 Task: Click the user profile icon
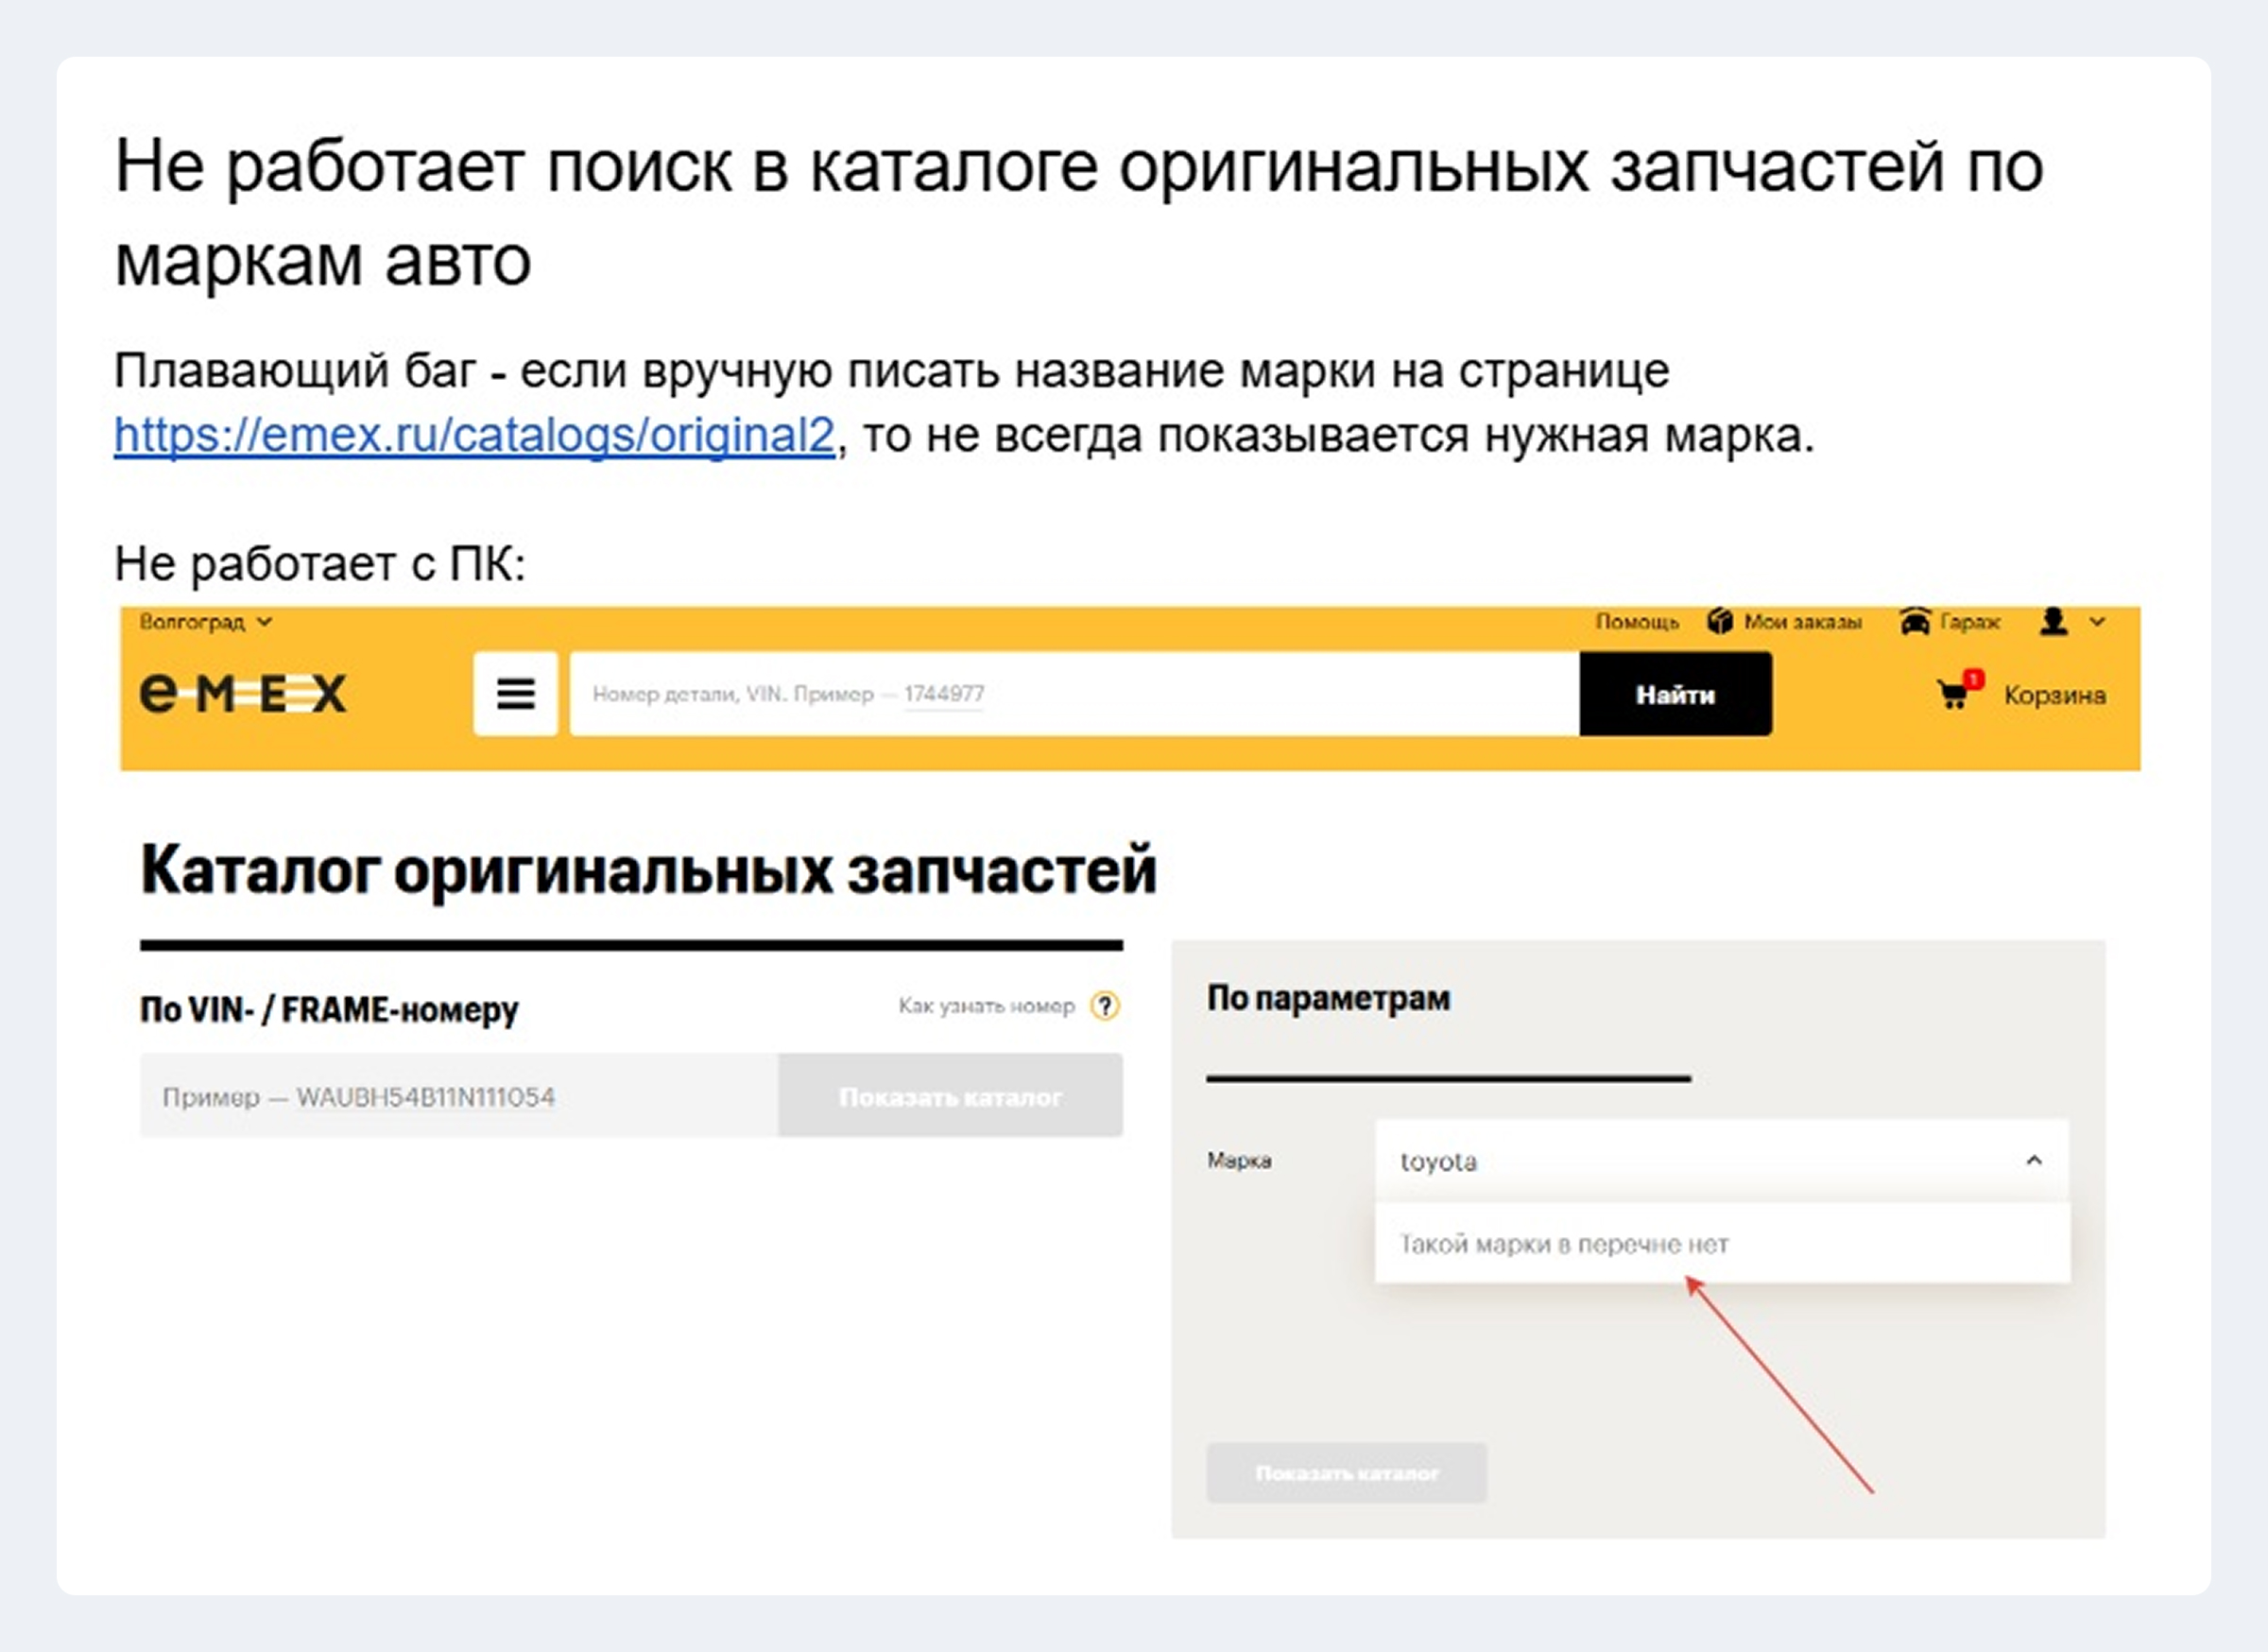[x=2054, y=621]
